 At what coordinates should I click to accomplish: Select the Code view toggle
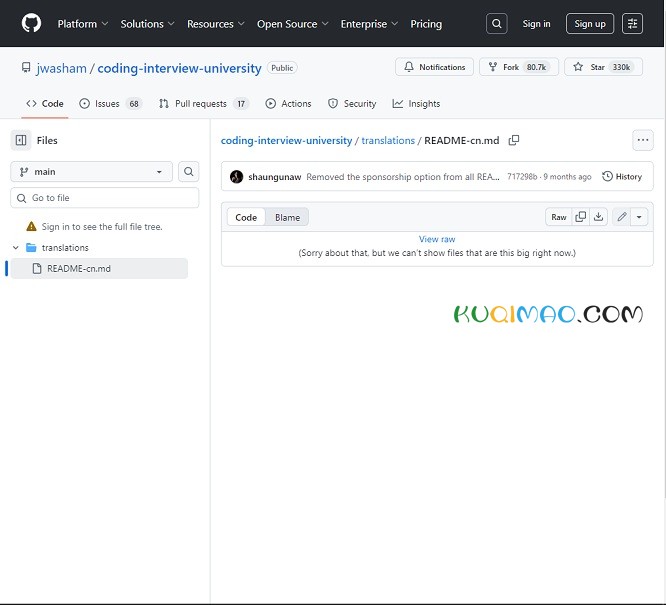[x=246, y=217]
